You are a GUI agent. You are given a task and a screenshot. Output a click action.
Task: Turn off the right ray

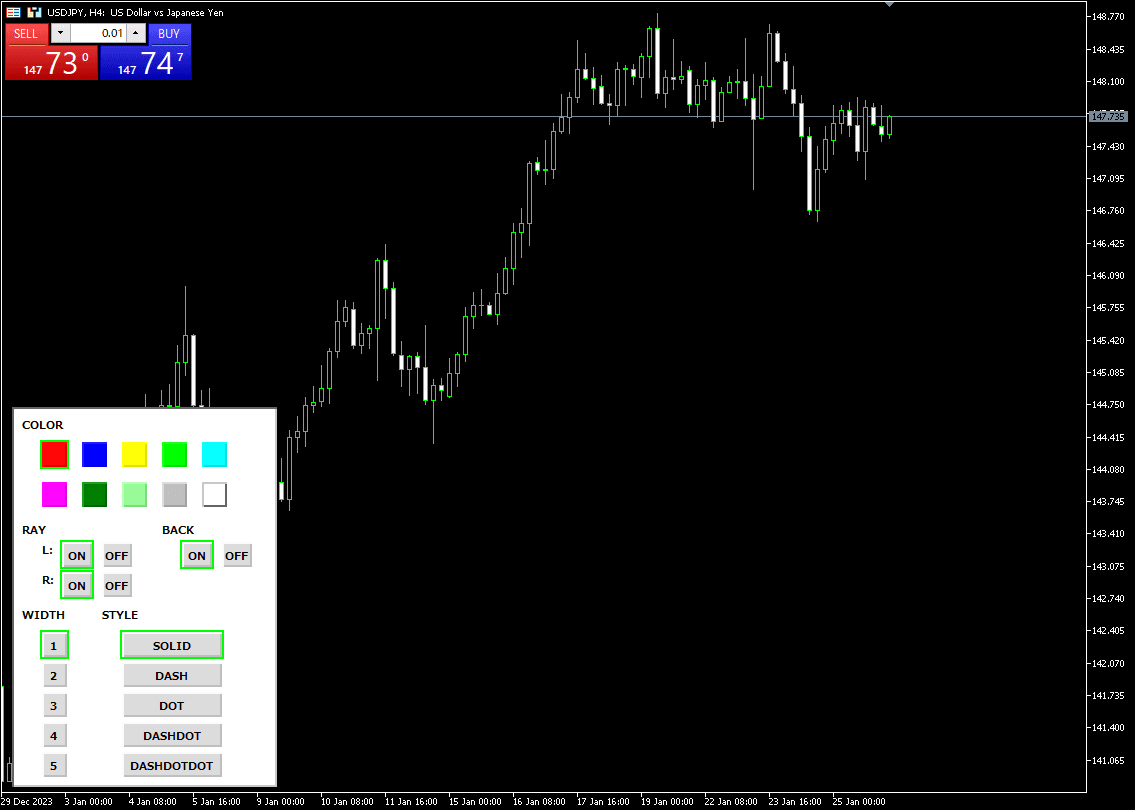(x=117, y=585)
